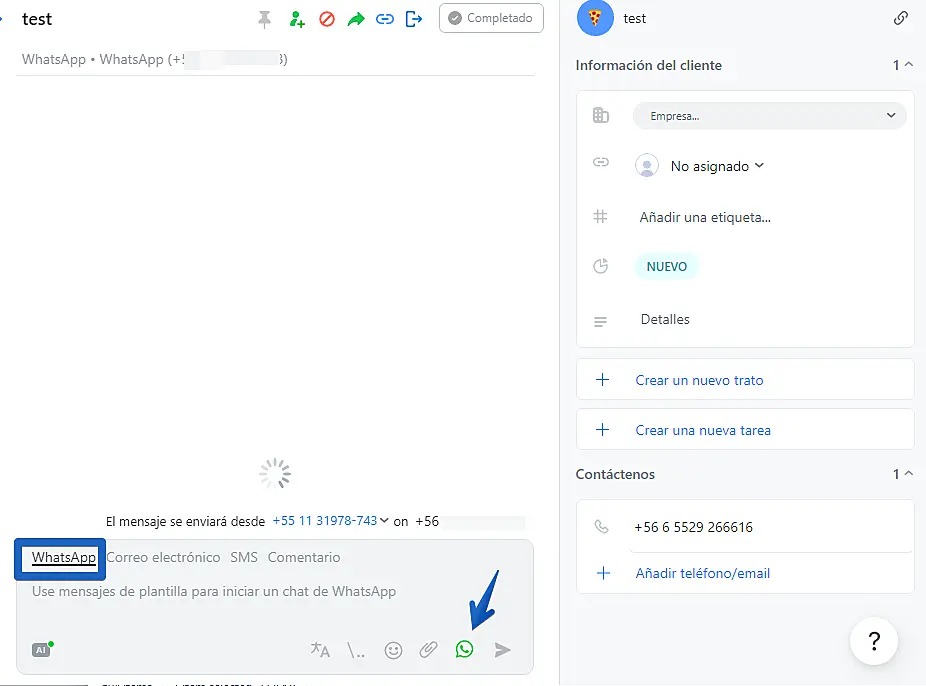The height and width of the screenshot is (686, 926).
Task: Click the lines icon beside Detalles
Action: 600,322
